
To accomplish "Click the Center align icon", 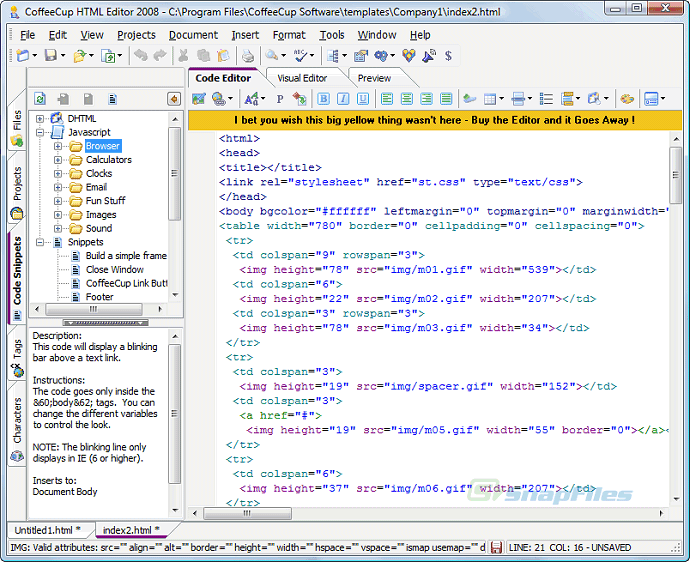I will click(407, 99).
